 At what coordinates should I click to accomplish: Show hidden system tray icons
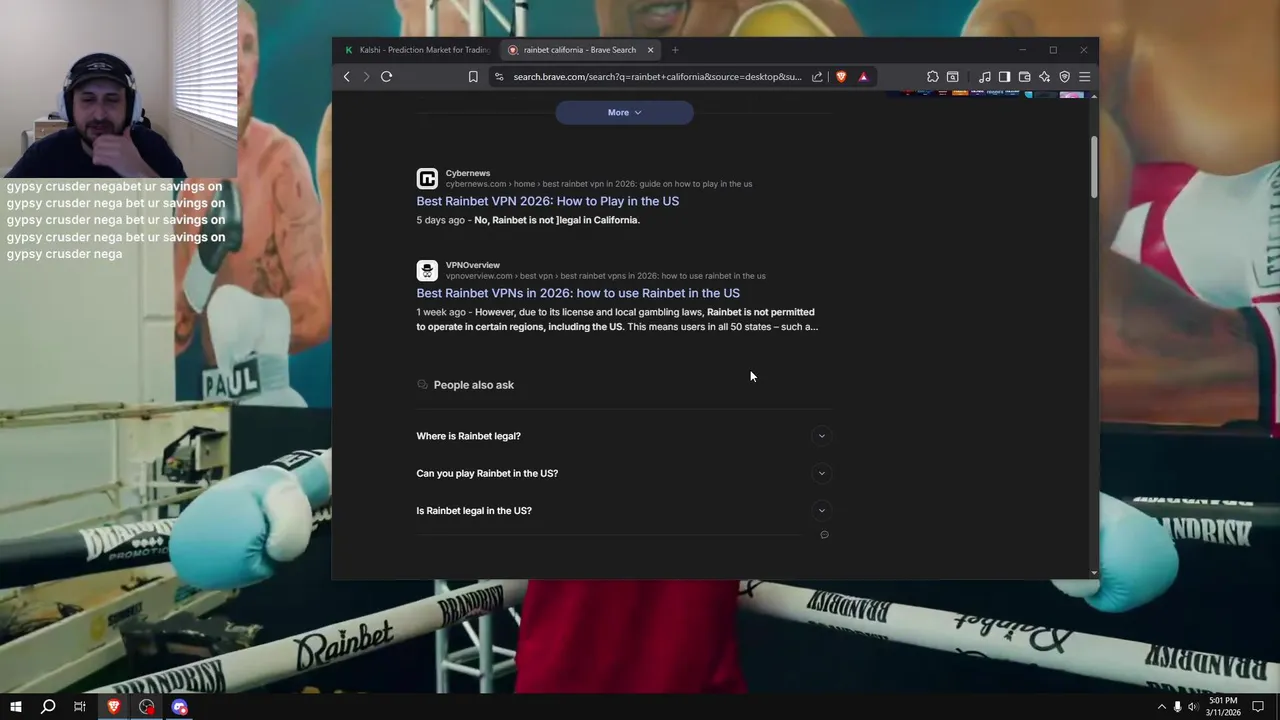(x=1161, y=707)
